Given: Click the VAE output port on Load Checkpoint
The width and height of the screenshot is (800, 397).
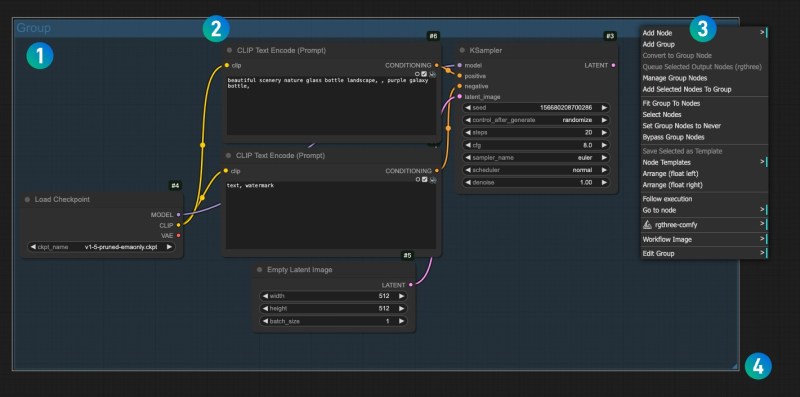Looking at the screenshot, I should 178,235.
